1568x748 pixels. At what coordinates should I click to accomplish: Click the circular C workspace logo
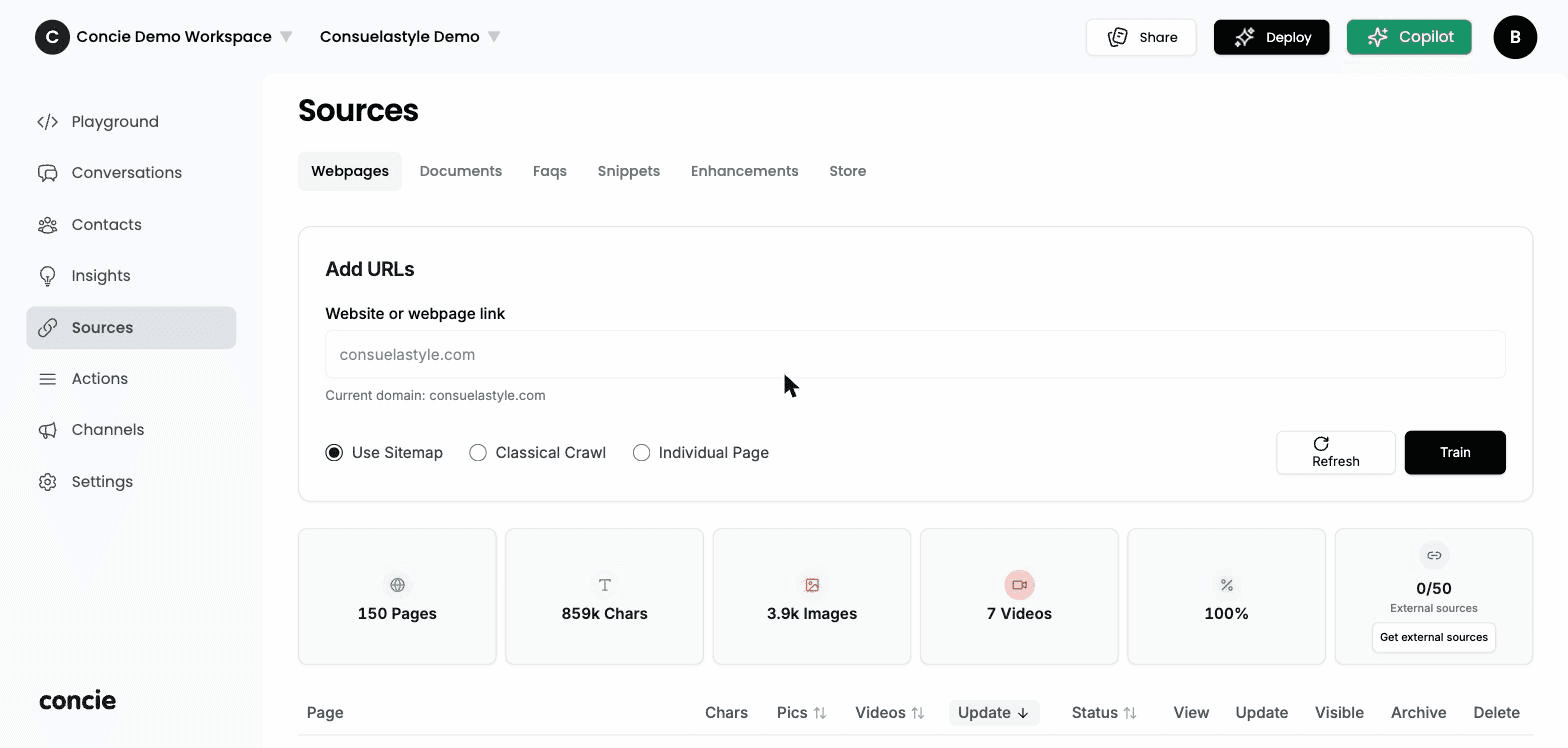pyautogui.click(x=52, y=37)
